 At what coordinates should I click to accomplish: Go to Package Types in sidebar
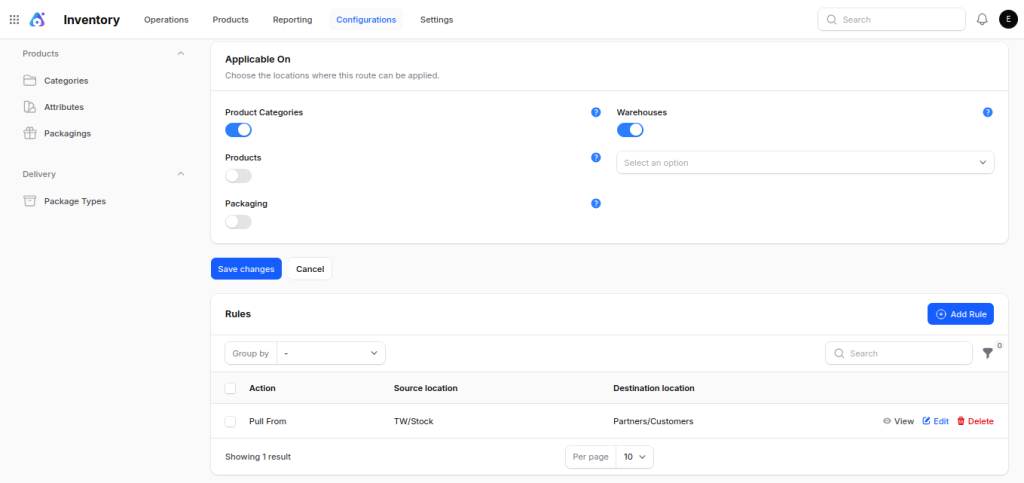tap(75, 201)
